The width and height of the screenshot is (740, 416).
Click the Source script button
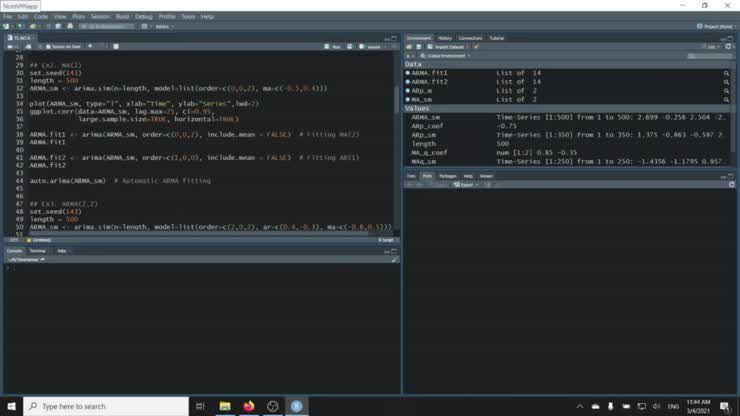click(x=370, y=47)
